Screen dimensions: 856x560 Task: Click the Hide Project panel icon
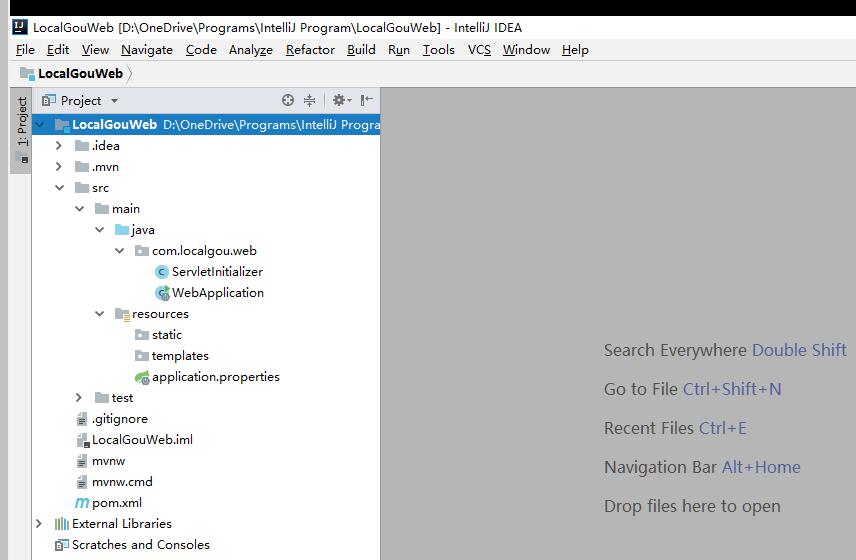tap(367, 100)
